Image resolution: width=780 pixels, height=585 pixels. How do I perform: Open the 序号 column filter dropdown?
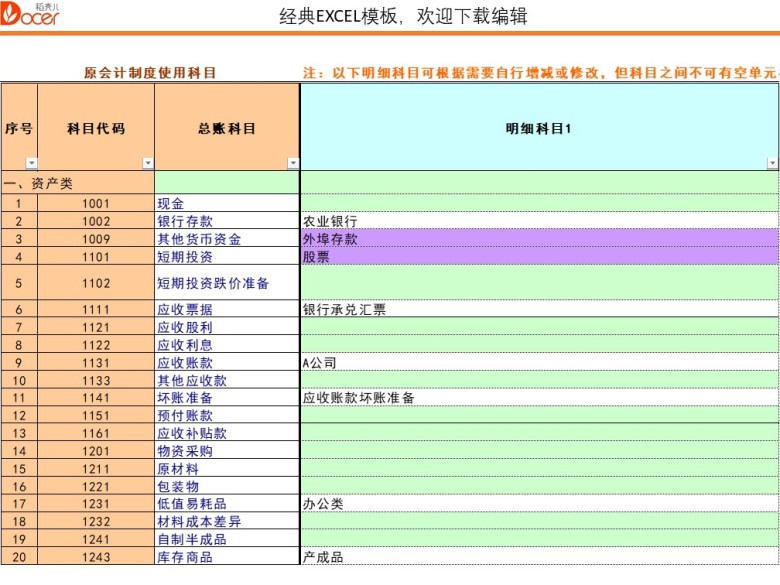(32, 163)
